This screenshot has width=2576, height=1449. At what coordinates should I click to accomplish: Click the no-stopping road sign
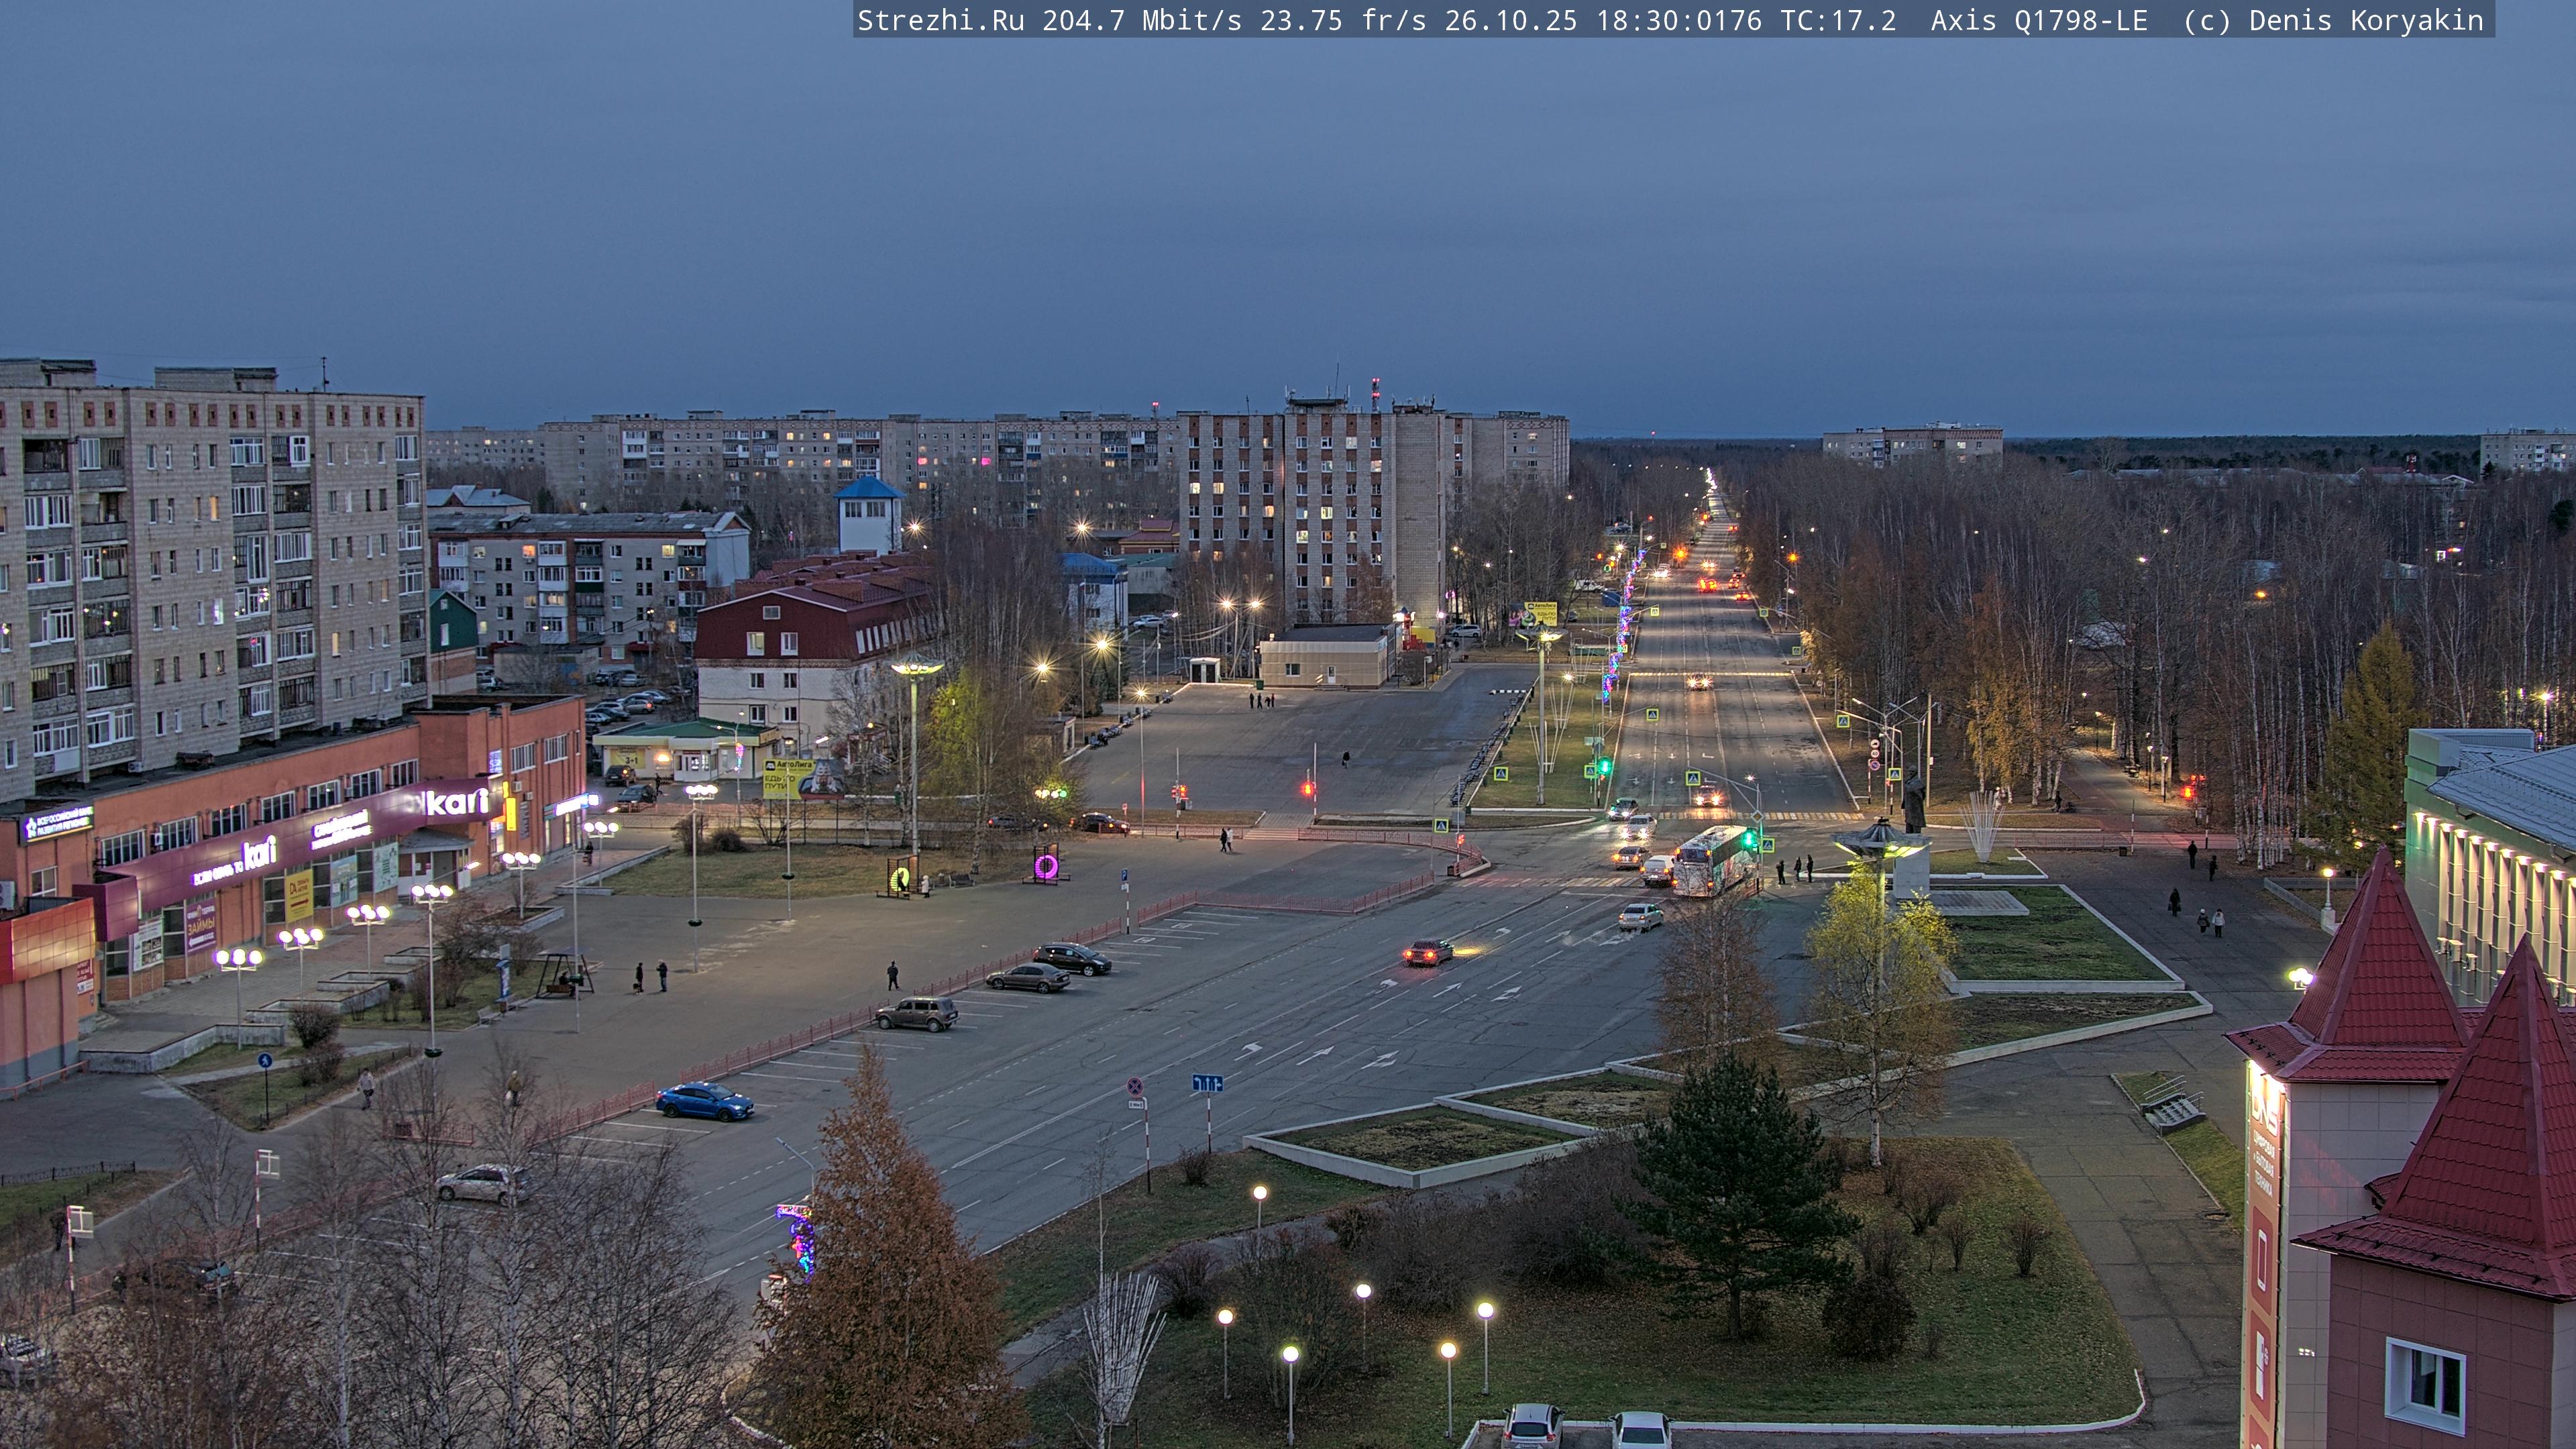coord(1135,1086)
